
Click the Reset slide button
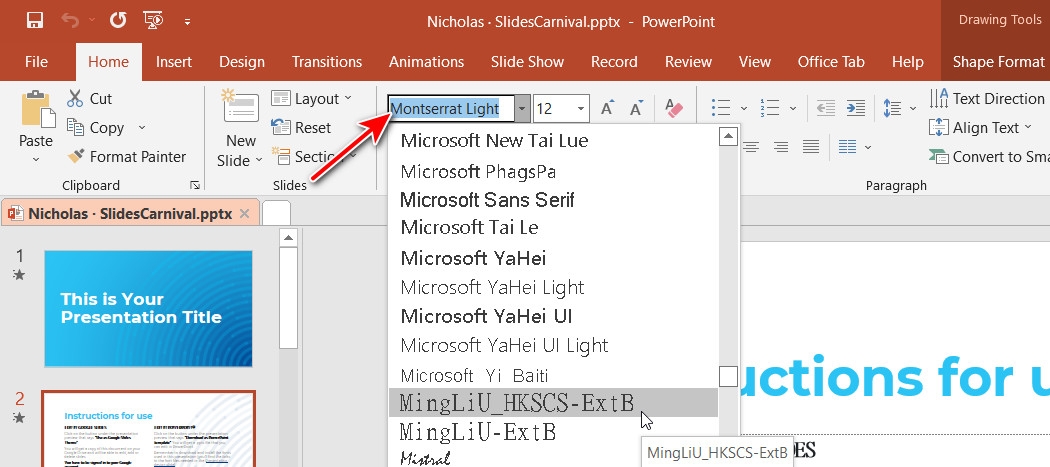[x=301, y=127]
